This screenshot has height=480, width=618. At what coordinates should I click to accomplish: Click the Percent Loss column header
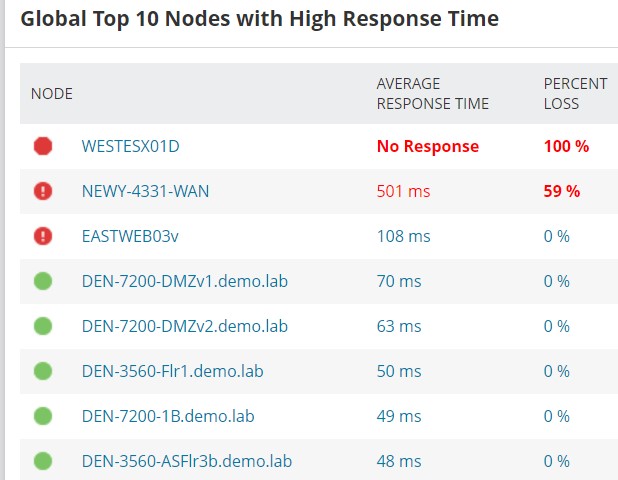575,94
